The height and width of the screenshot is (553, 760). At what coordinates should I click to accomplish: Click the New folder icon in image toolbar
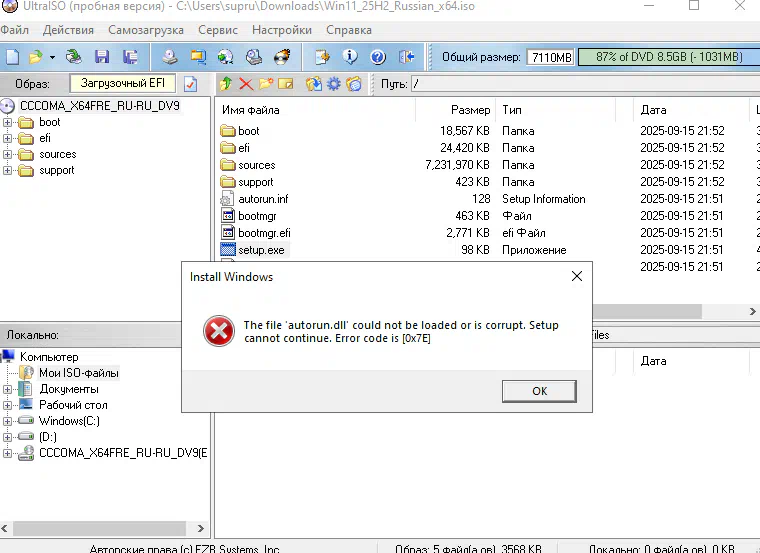pos(266,84)
